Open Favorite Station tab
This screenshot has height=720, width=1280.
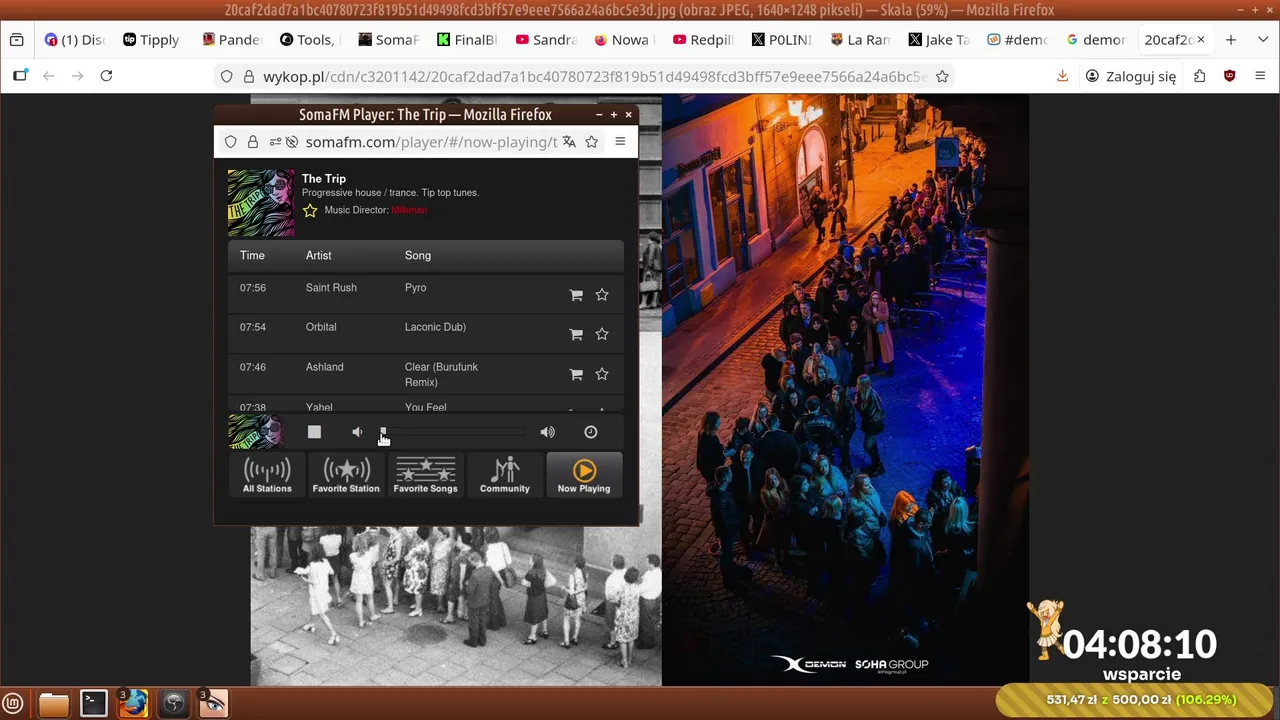[x=346, y=475]
